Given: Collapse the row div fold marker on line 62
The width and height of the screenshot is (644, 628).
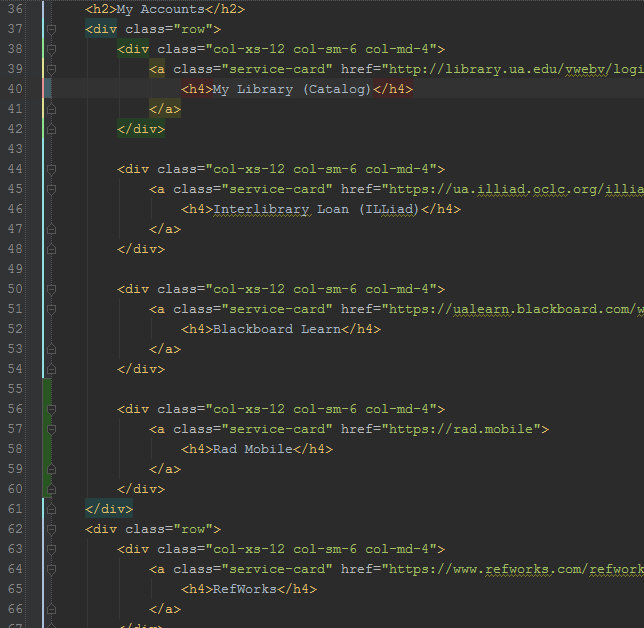Looking at the screenshot, I should (x=51, y=529).
